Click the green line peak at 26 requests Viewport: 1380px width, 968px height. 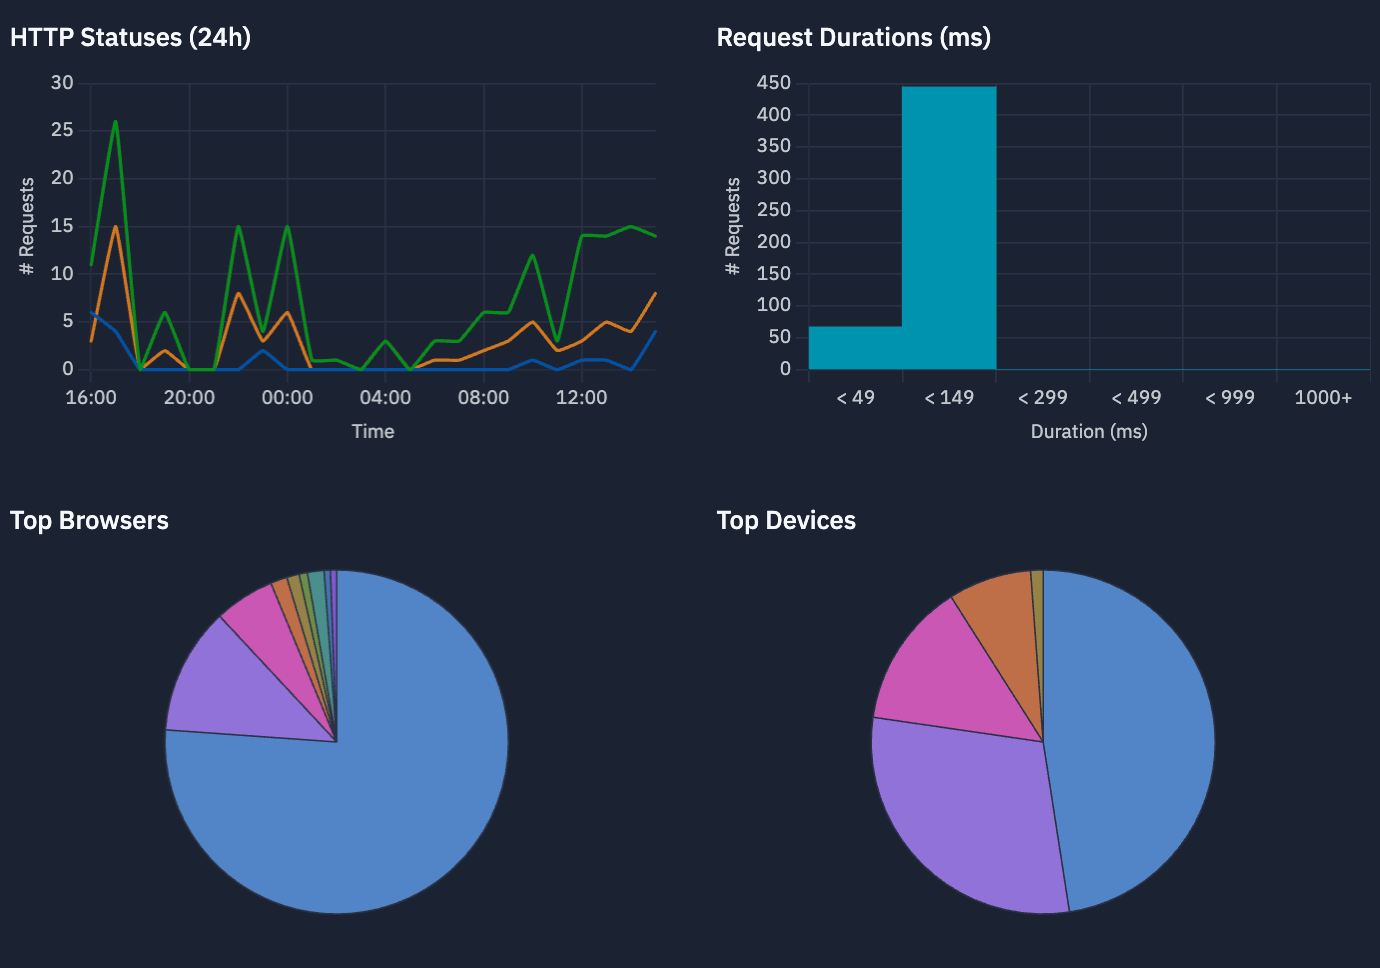116,122
